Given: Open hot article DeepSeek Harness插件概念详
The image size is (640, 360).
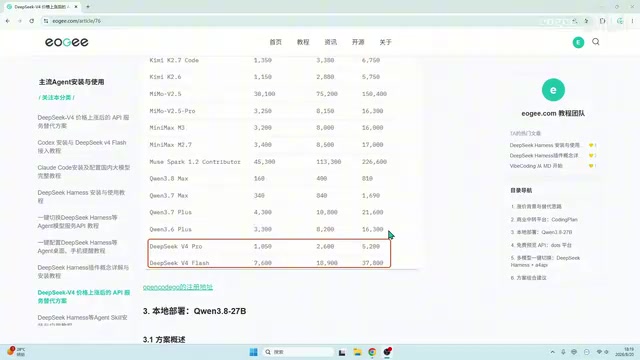Looking at the screenshot, I should (x=544, y=156).
